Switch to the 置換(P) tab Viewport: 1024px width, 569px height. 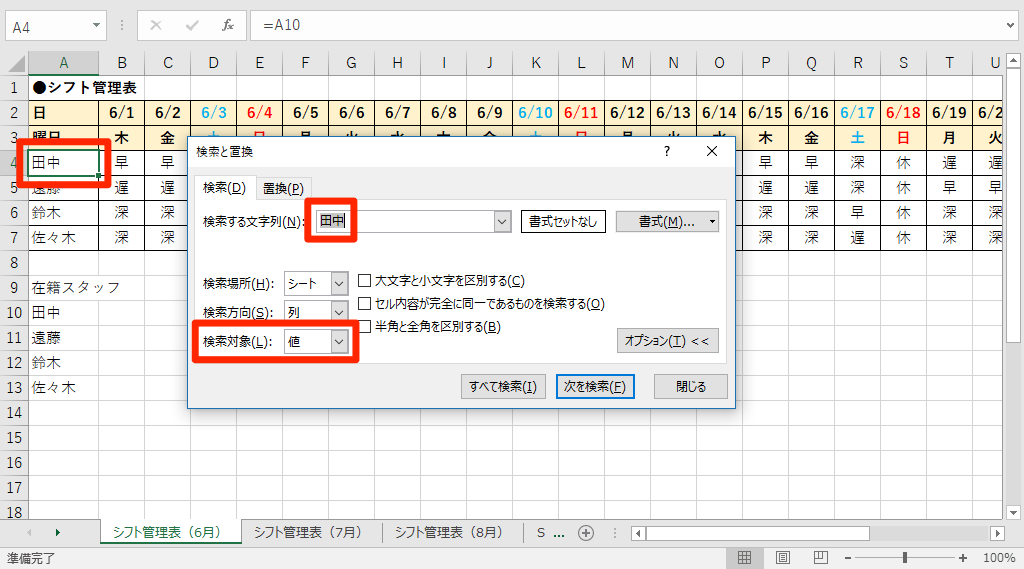[x=283, y=189]
